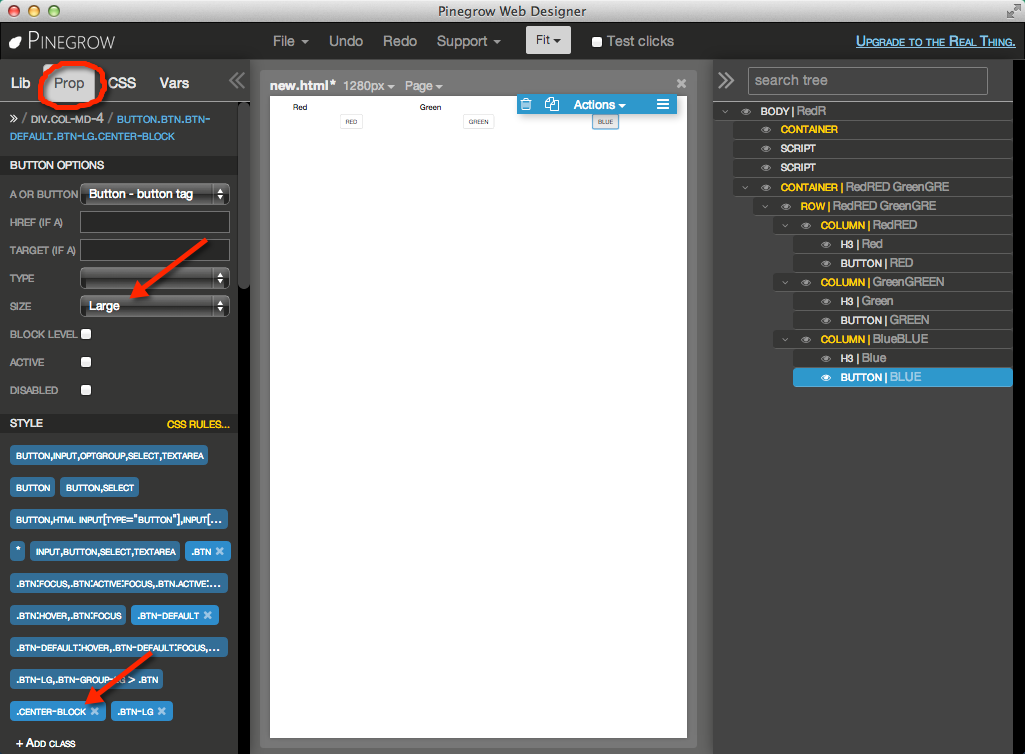This screenshot has height=754, width=1025.
Task: Switch to the CSS tab
Action: pyautogui.click(x=122, y=83)
